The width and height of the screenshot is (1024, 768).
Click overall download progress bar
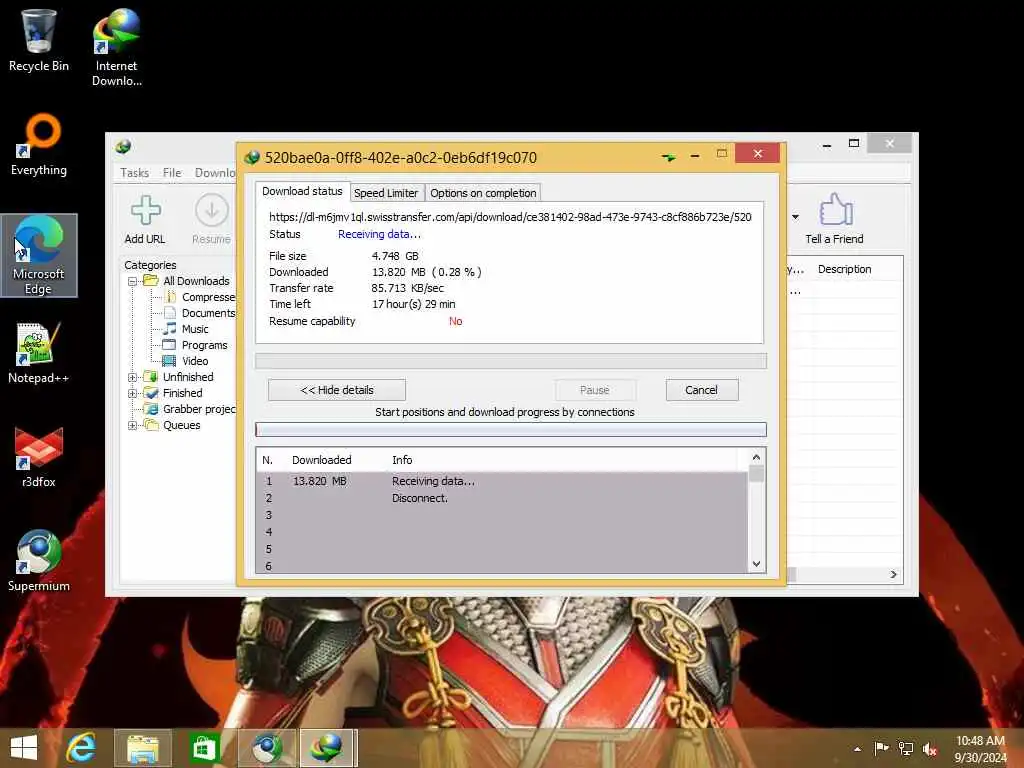(511, 361)
